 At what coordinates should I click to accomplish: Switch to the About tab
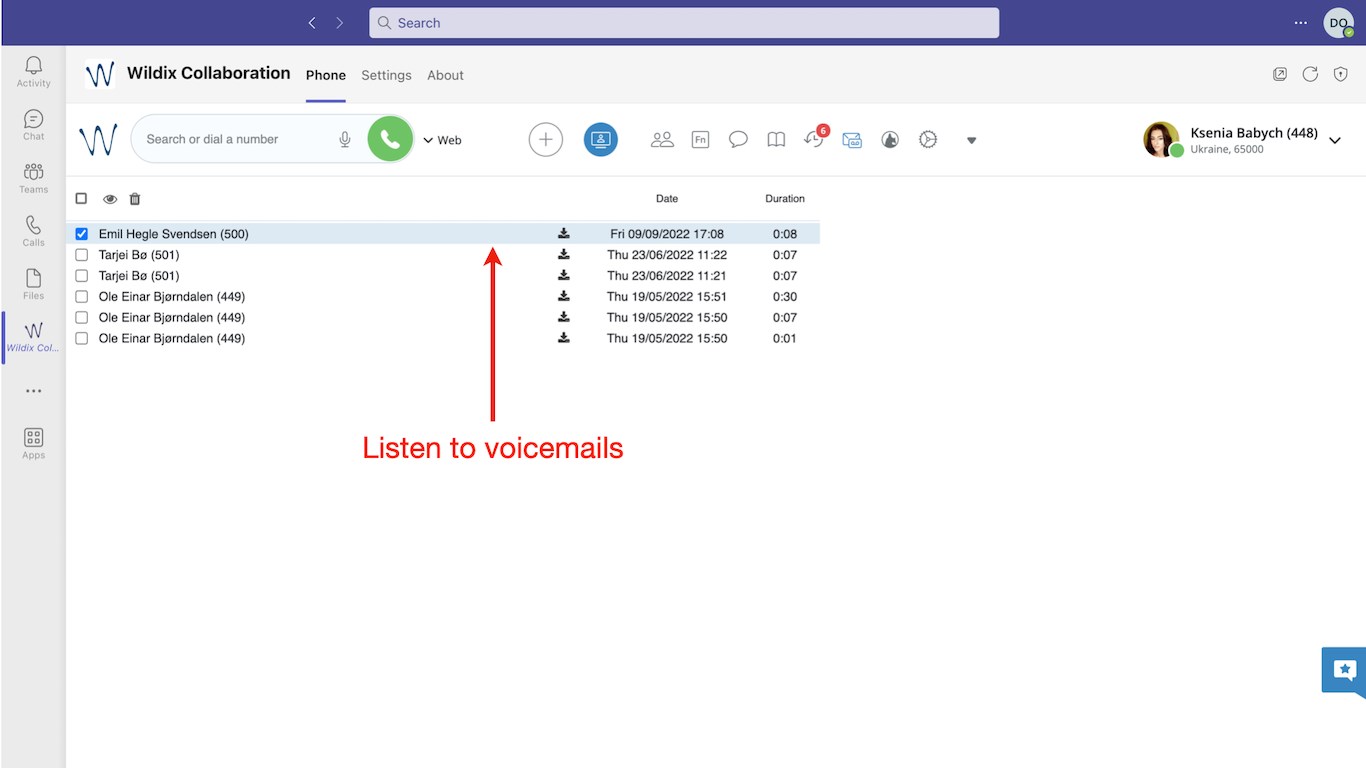pos(445,75)
